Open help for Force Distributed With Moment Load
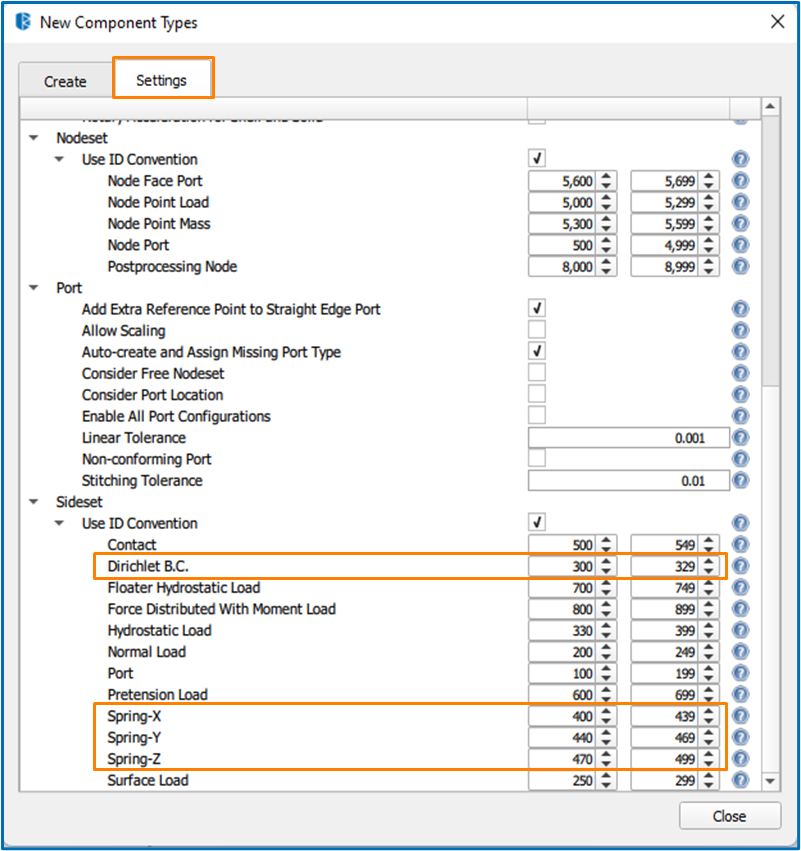This screenshot has height=851, width=801. tap(740, 609)
